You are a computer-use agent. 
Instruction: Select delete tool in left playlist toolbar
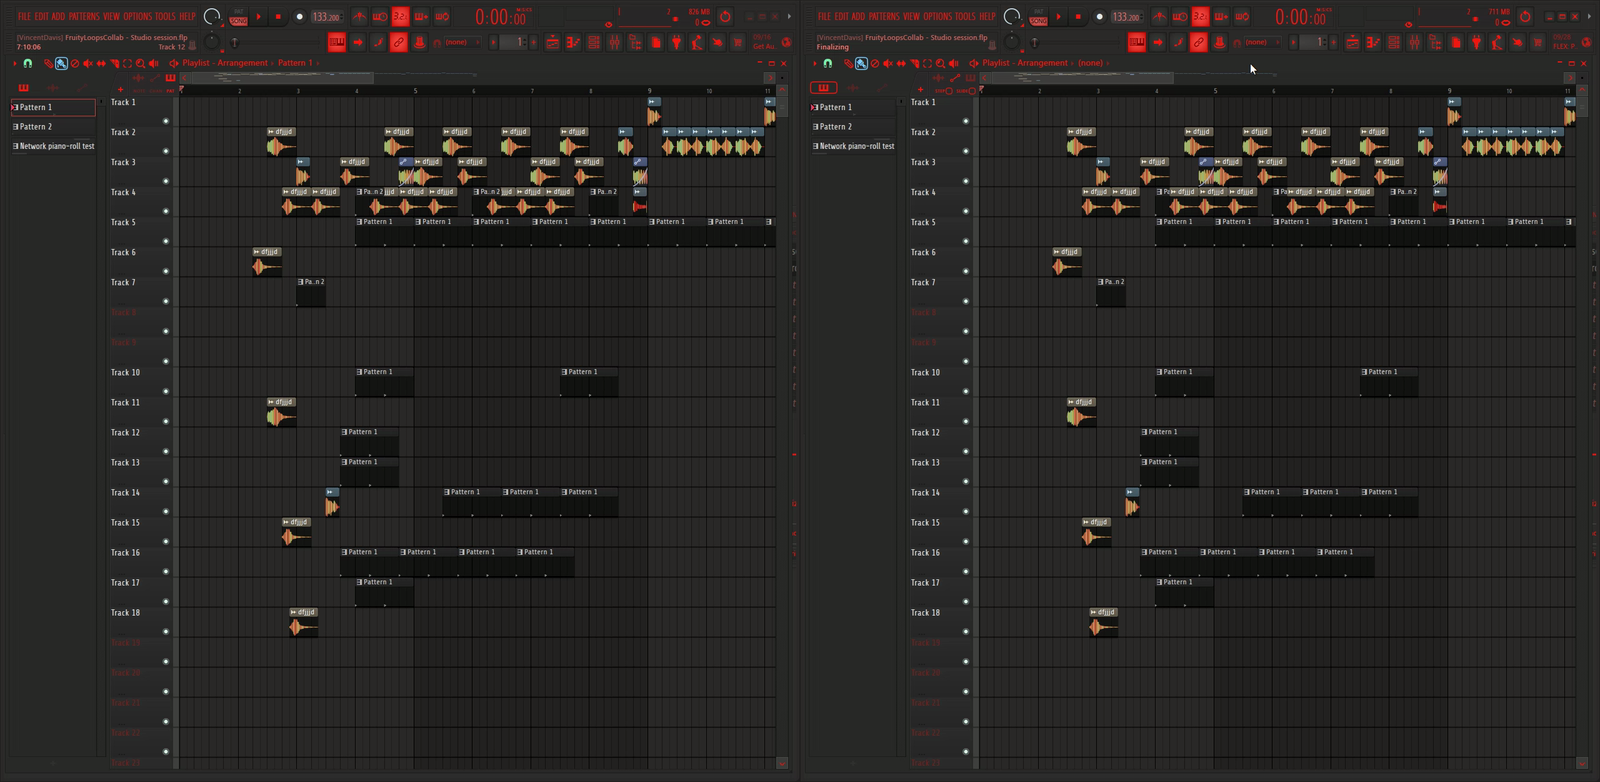click(x=75, y=63)
